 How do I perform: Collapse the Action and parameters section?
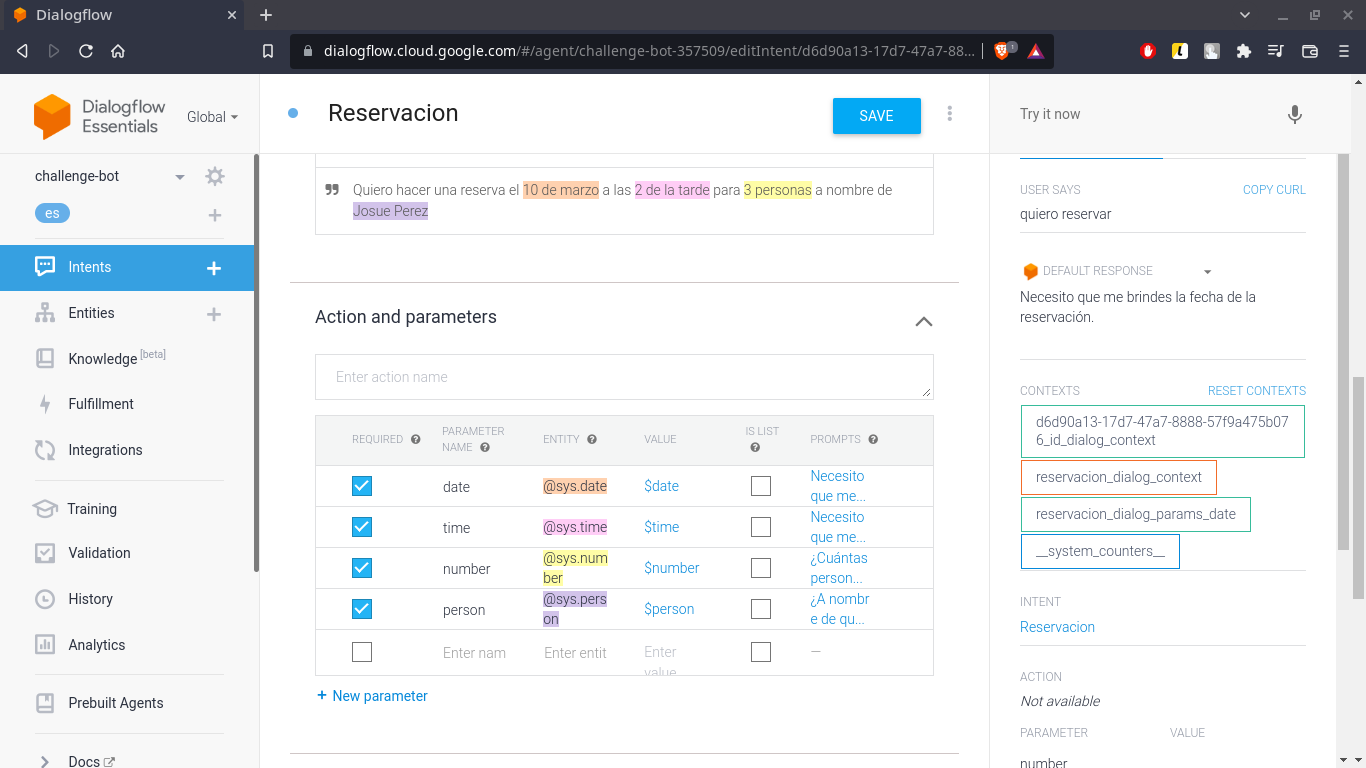tap(923, 322)
